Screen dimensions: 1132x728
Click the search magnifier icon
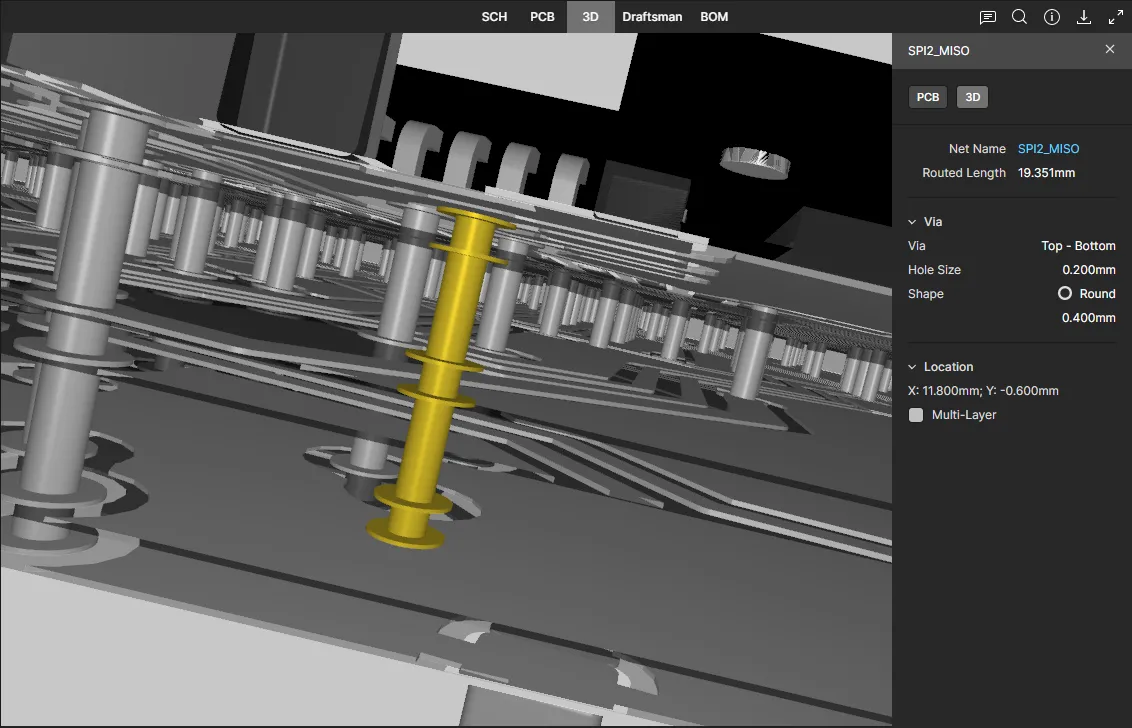point(1019,17)
